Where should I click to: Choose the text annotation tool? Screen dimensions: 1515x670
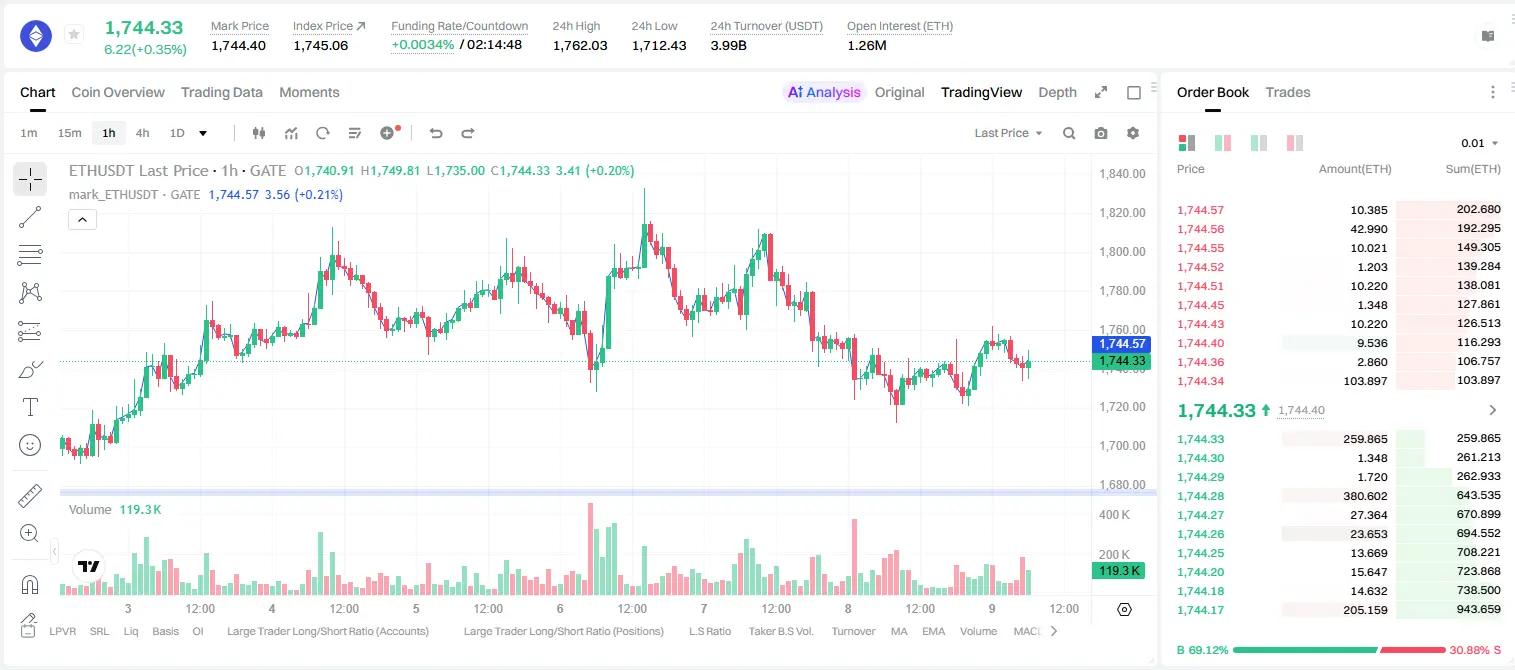coord(30,407)
